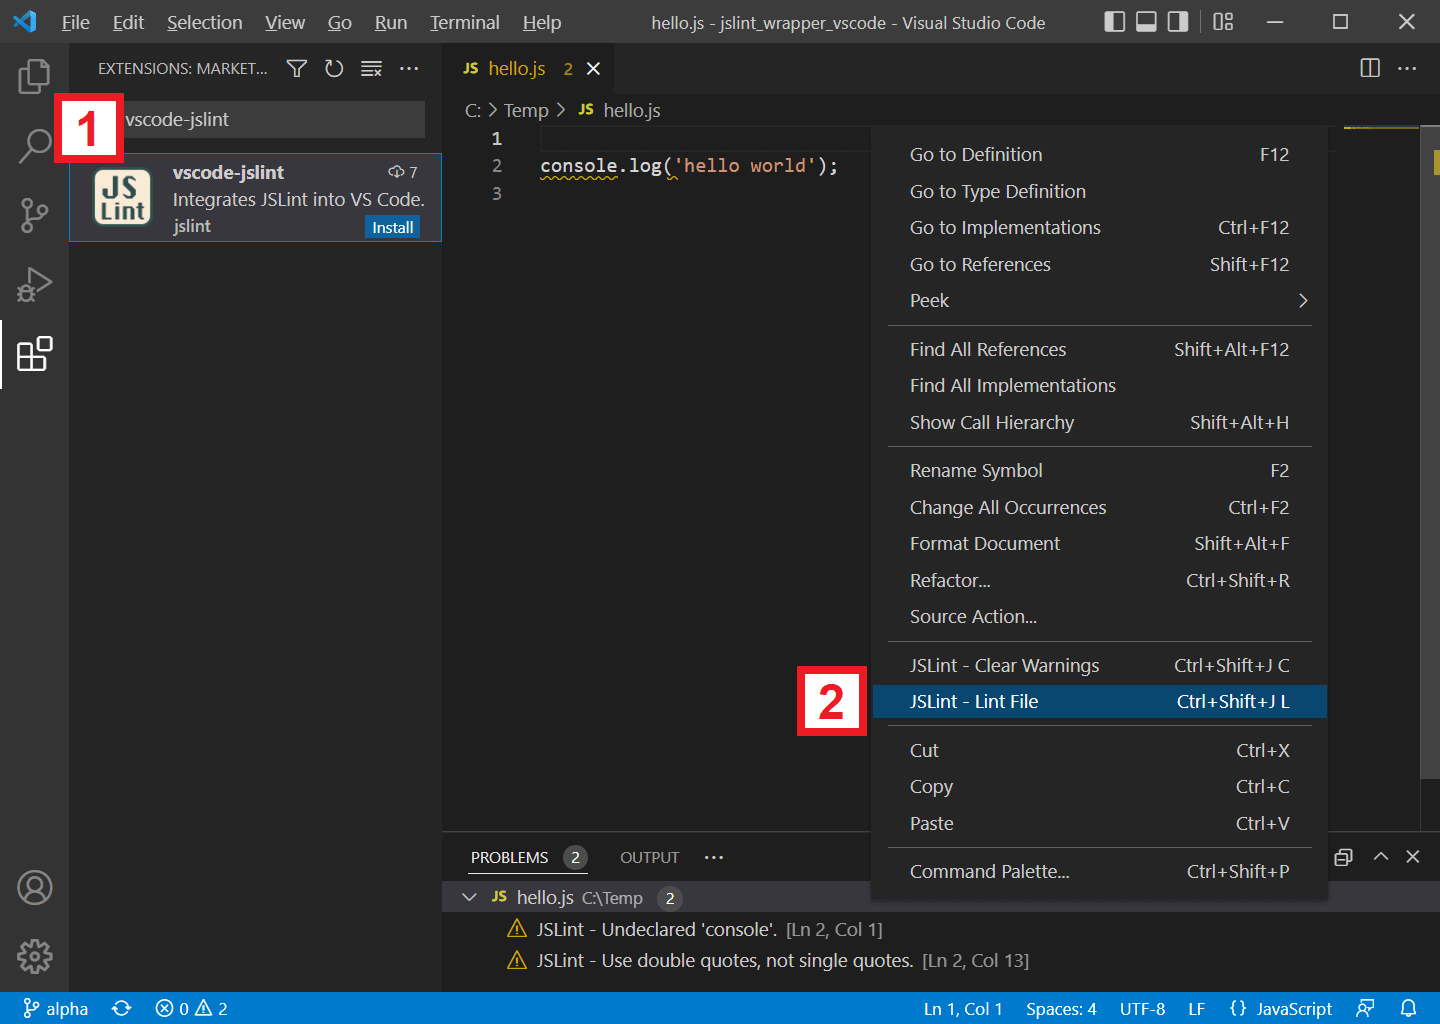1440x1024 pixels.
Task: Click the errors and warnings status indicator
Action: [190, 1008]
